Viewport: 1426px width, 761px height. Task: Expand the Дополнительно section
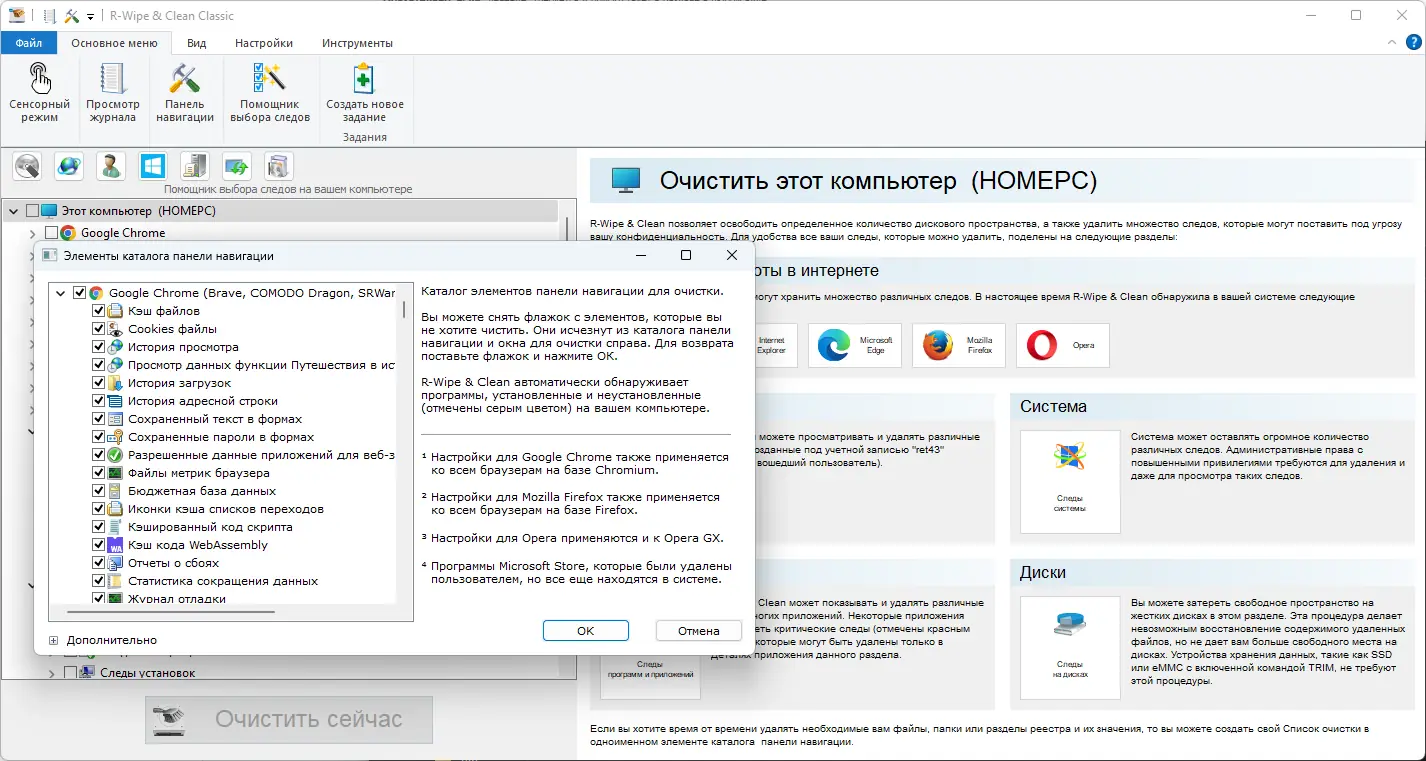(x=54, y=640)
